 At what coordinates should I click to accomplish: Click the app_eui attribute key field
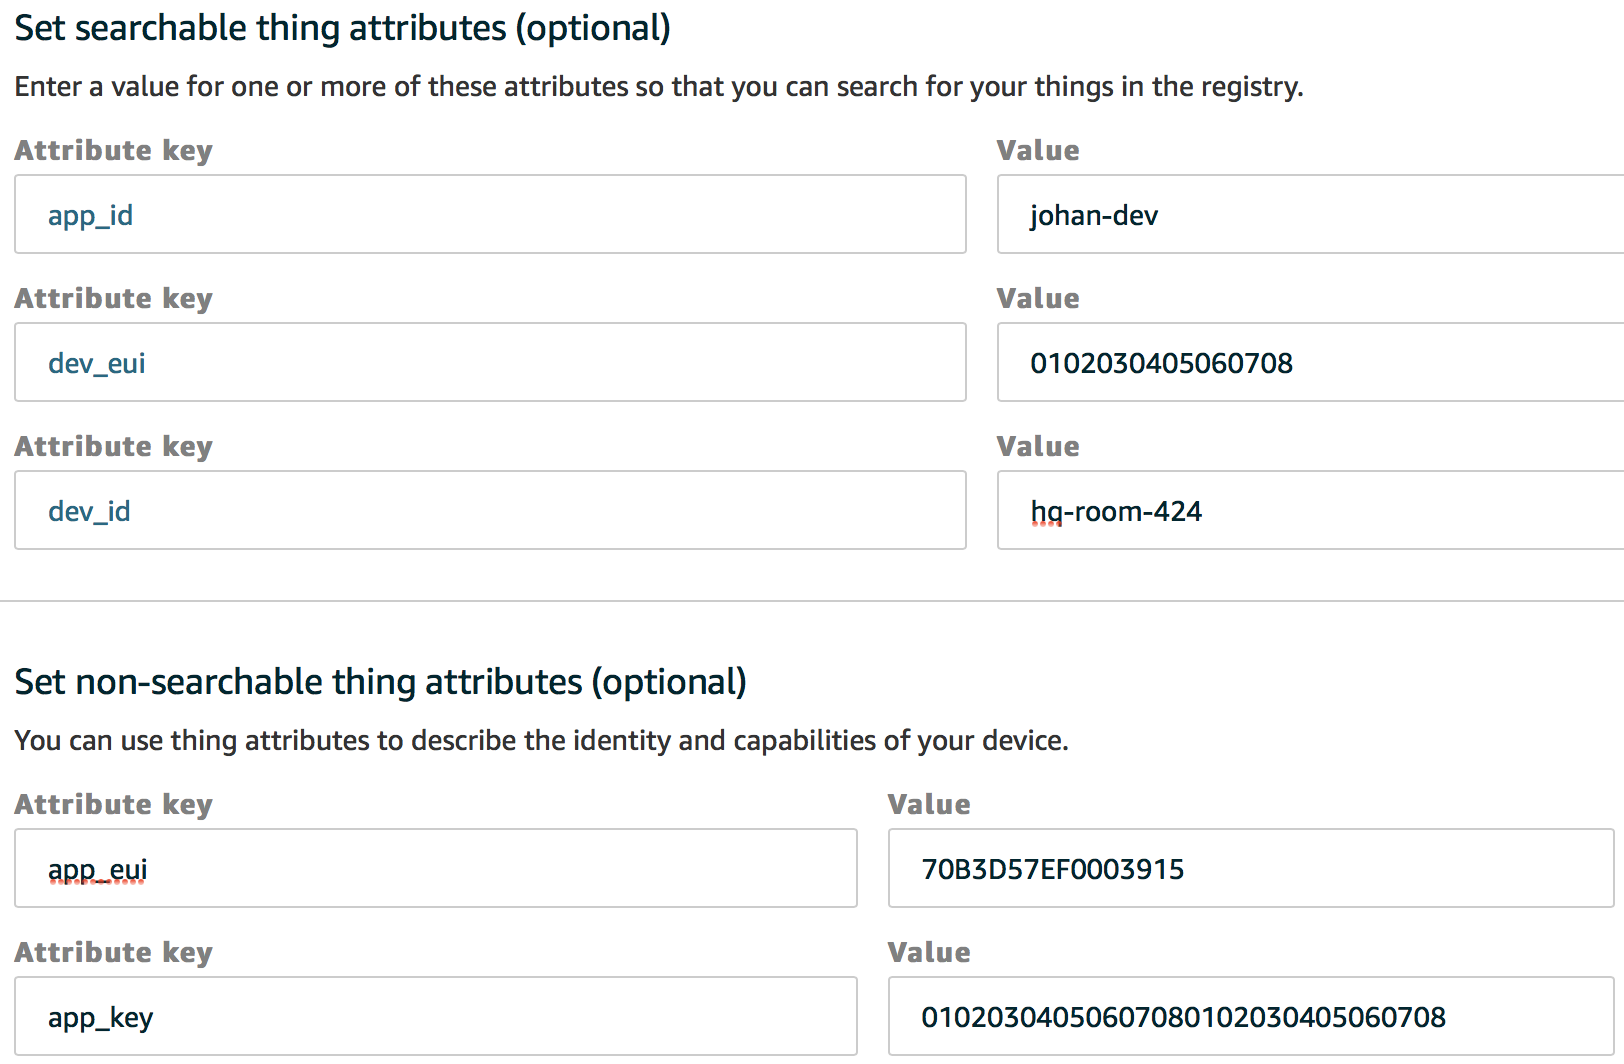point(436,869)
